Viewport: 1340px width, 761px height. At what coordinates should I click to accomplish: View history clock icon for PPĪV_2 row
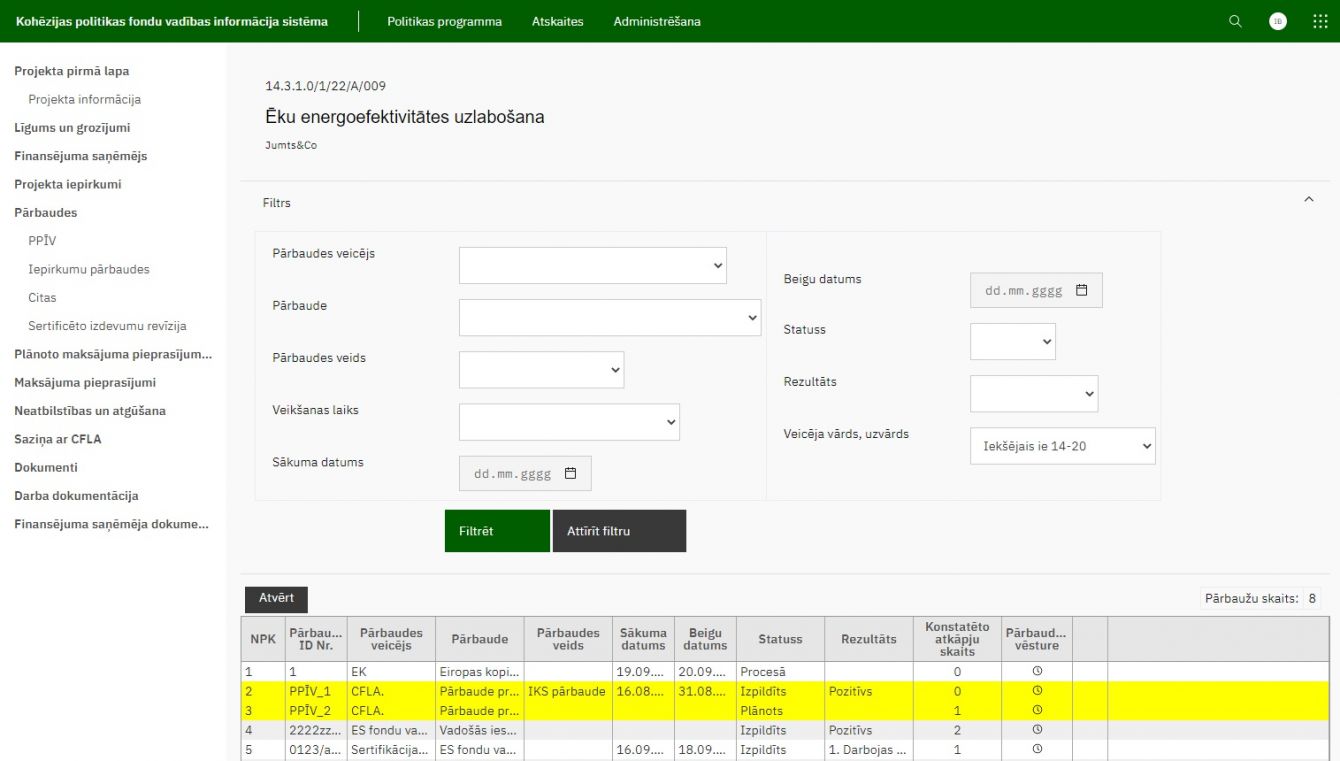1037,711
